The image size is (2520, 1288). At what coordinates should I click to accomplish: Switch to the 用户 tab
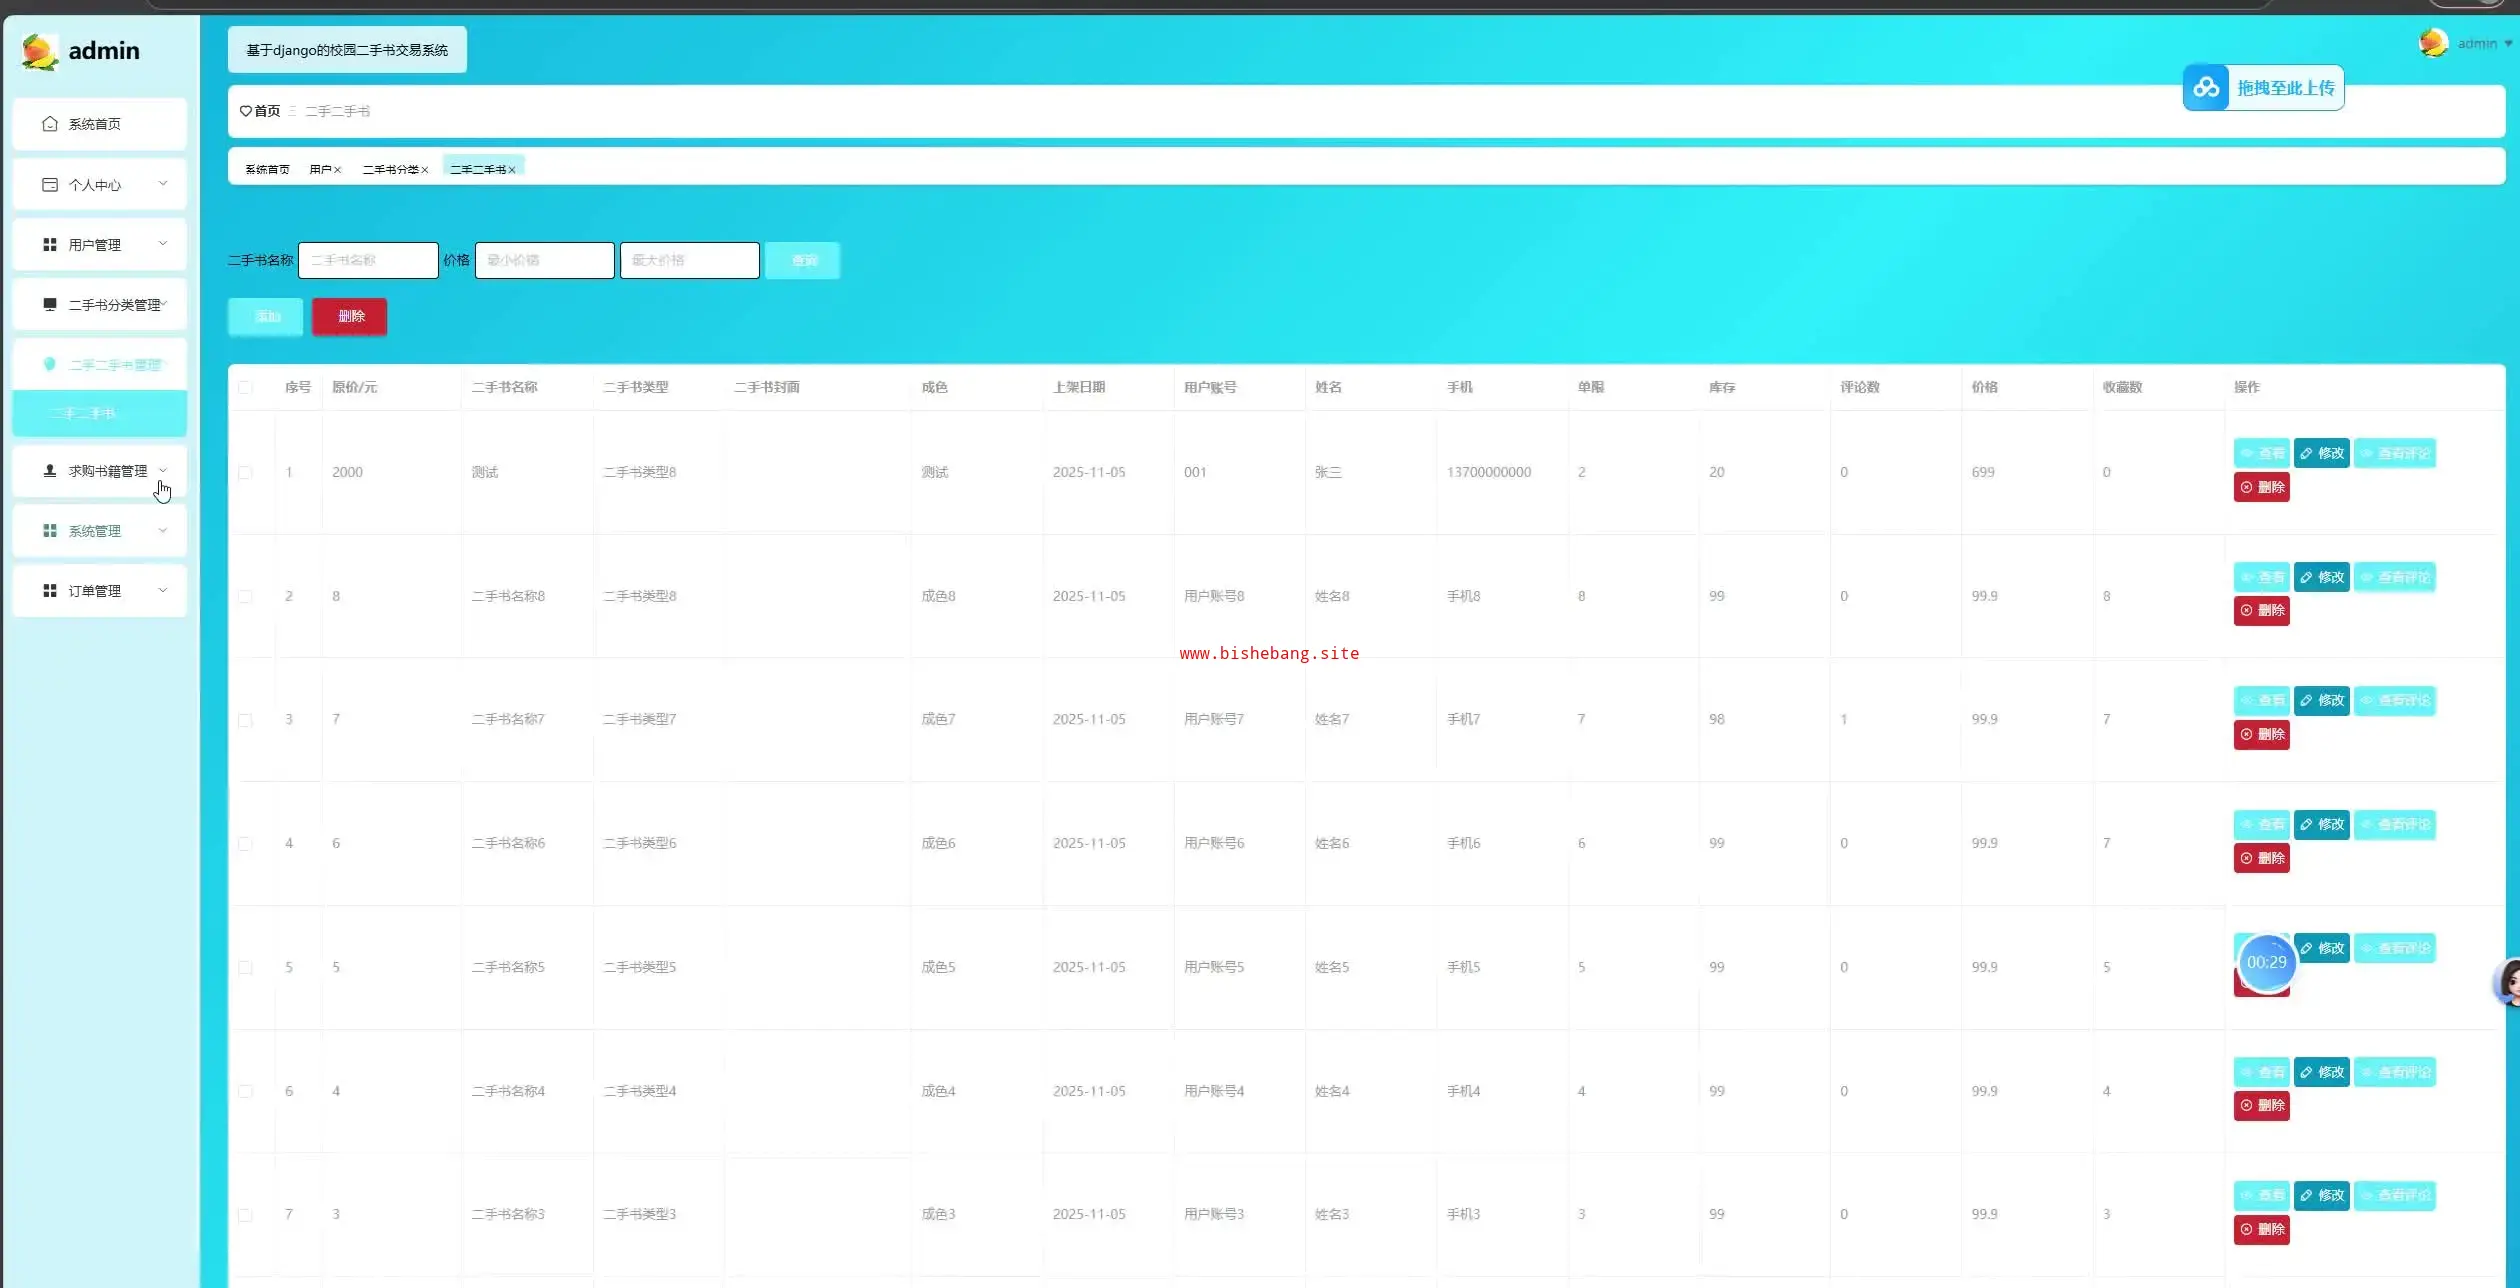320,170
